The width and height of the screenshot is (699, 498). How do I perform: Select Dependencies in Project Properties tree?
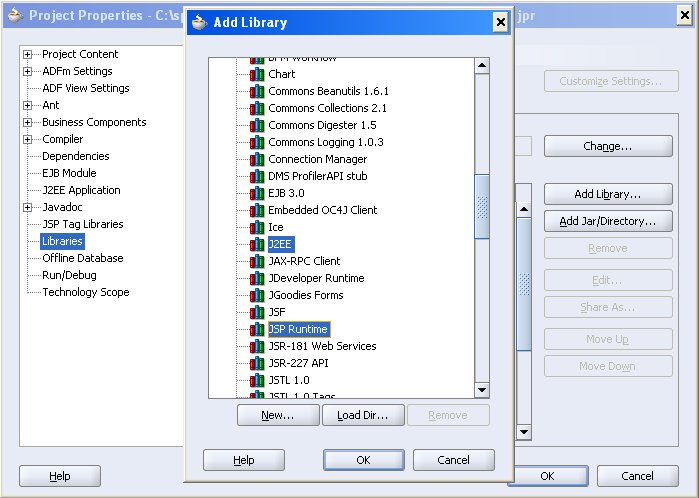[x=76, y=156]
